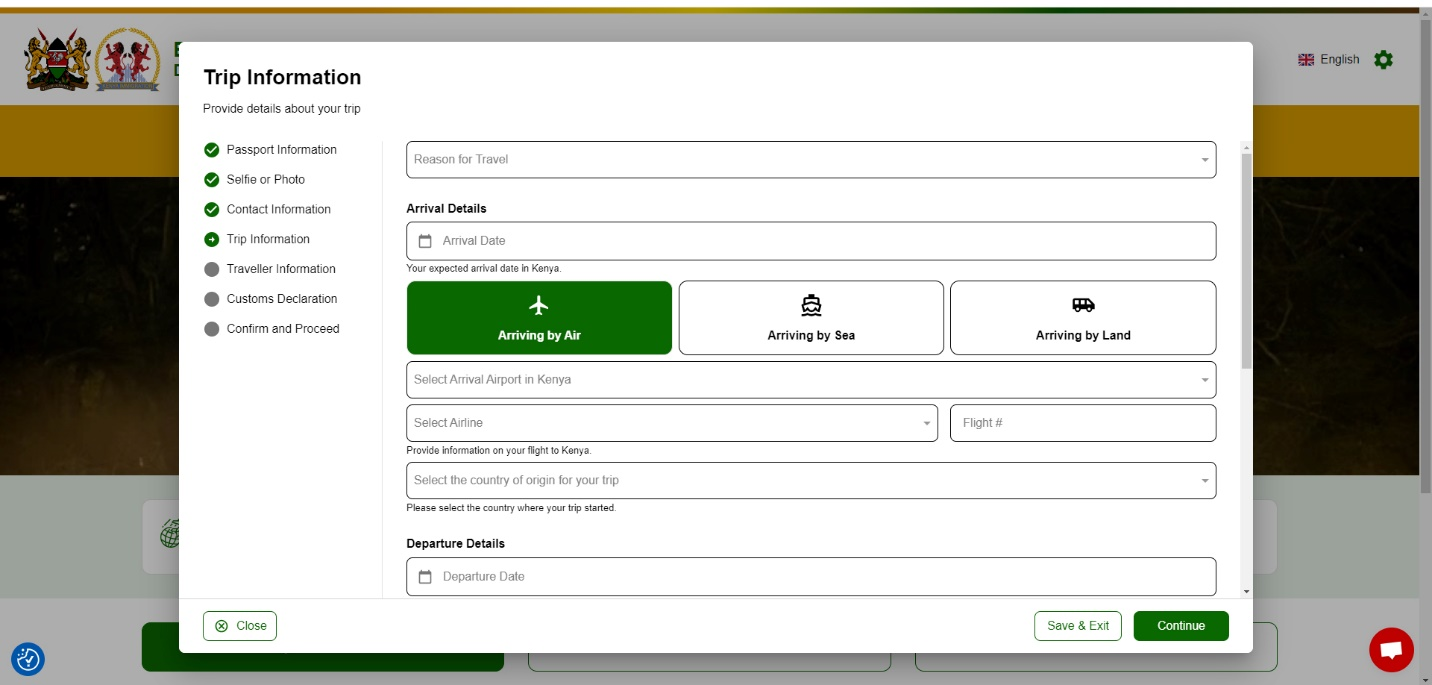This screenshot has width=1432, height=685.
Task: Expand the Reason for Travel dropdown
Action: [811, 160]
